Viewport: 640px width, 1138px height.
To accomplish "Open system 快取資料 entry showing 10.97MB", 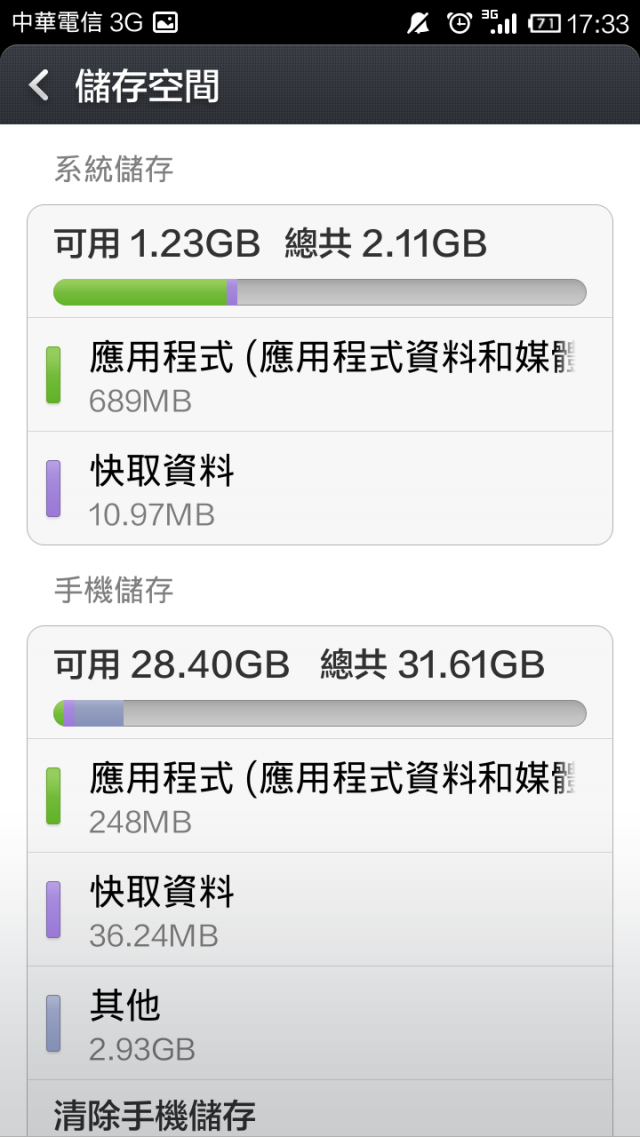I will point(320,488).
